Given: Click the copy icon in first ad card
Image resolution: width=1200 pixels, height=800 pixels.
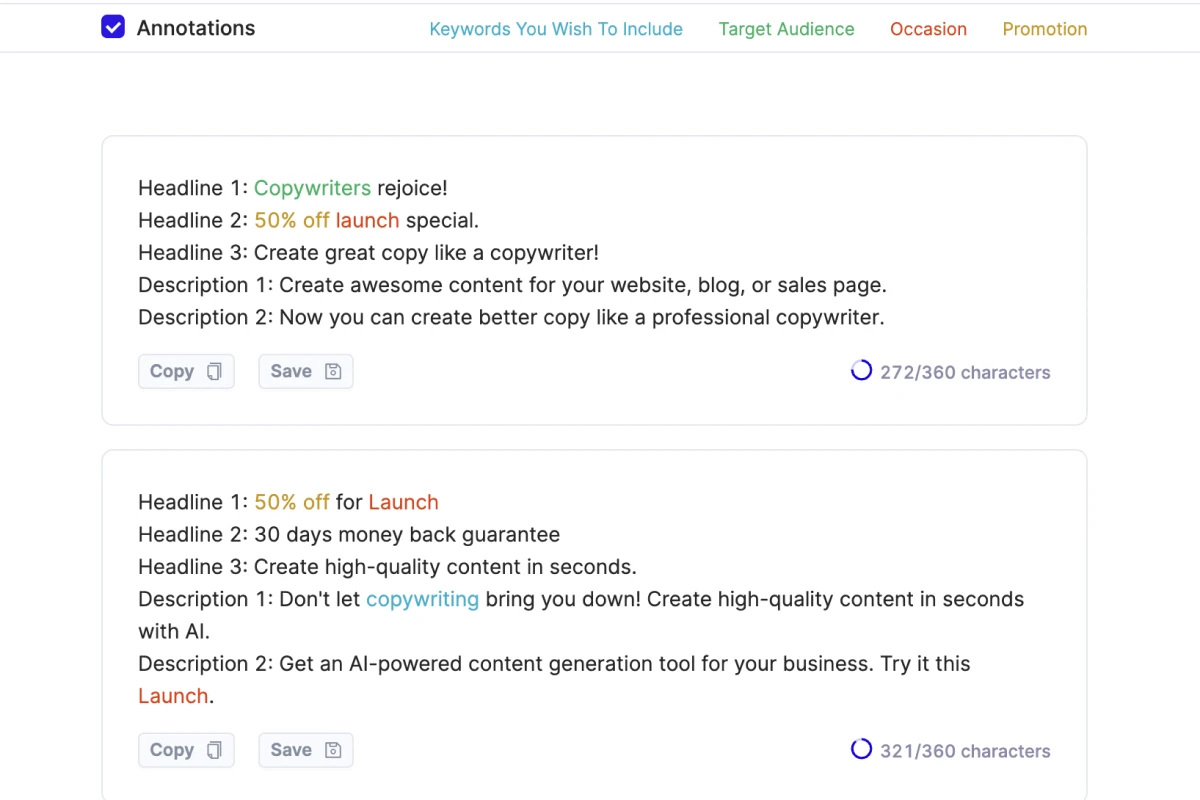Looking at the screenshot, I should point(214,371).
